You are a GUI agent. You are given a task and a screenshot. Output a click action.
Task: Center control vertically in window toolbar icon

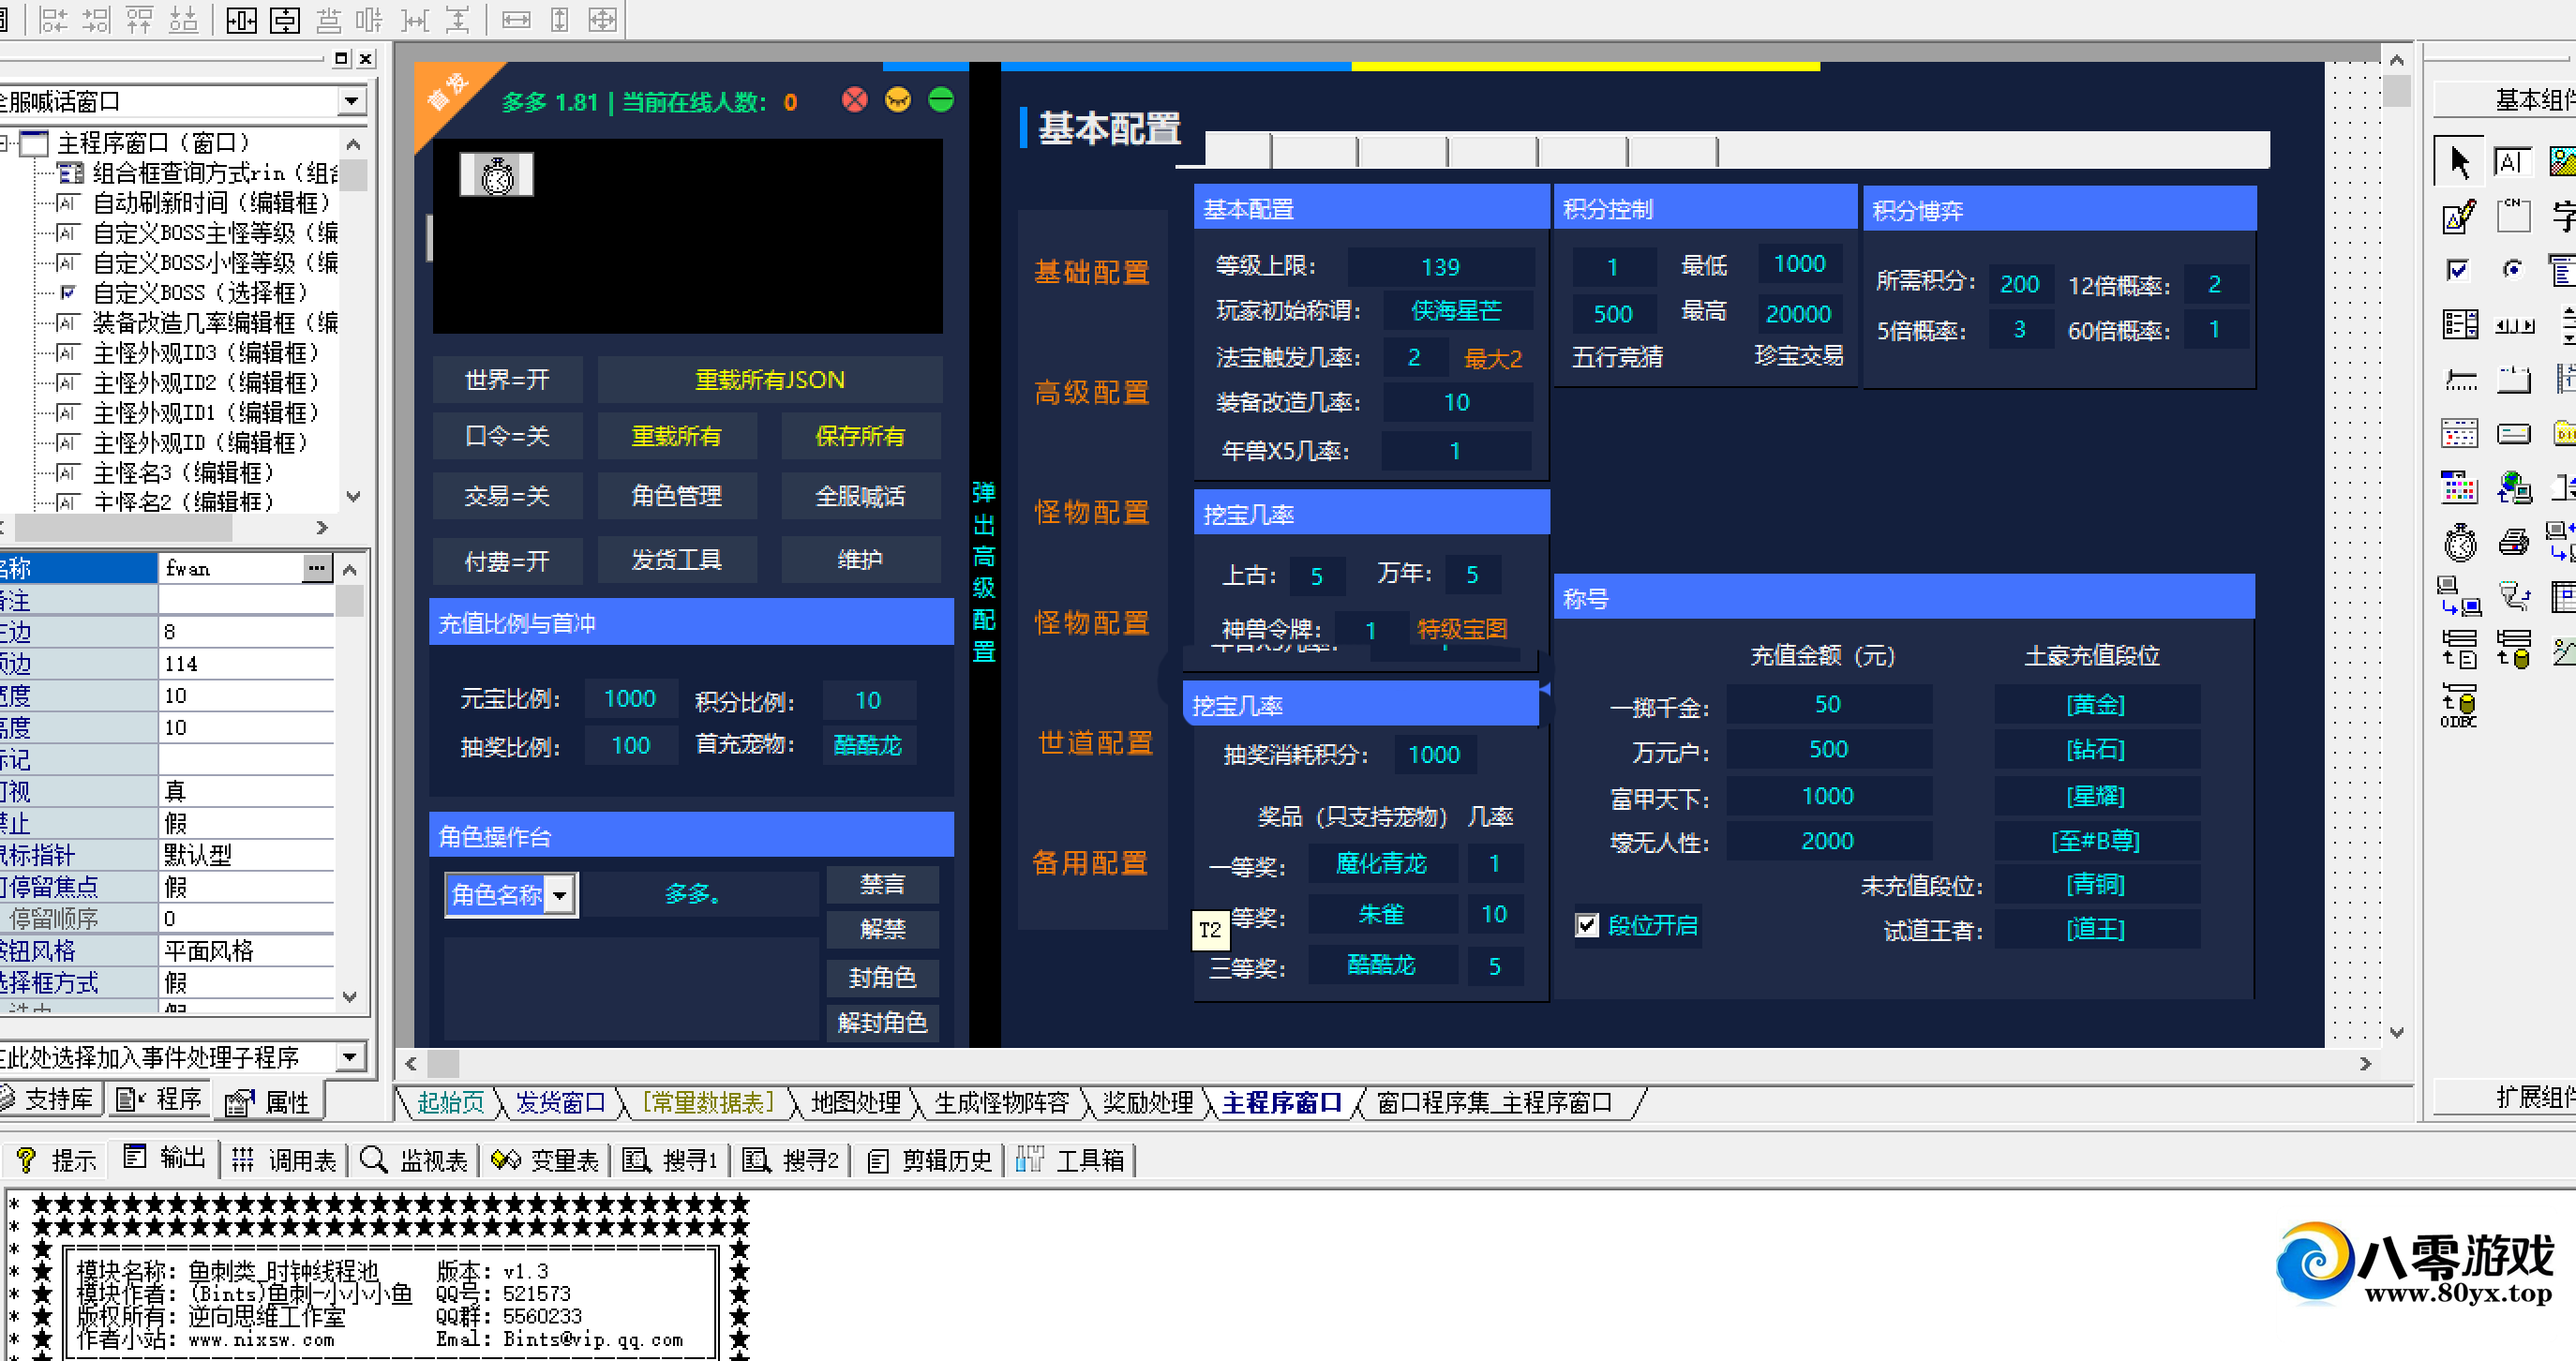click(285, 19)
